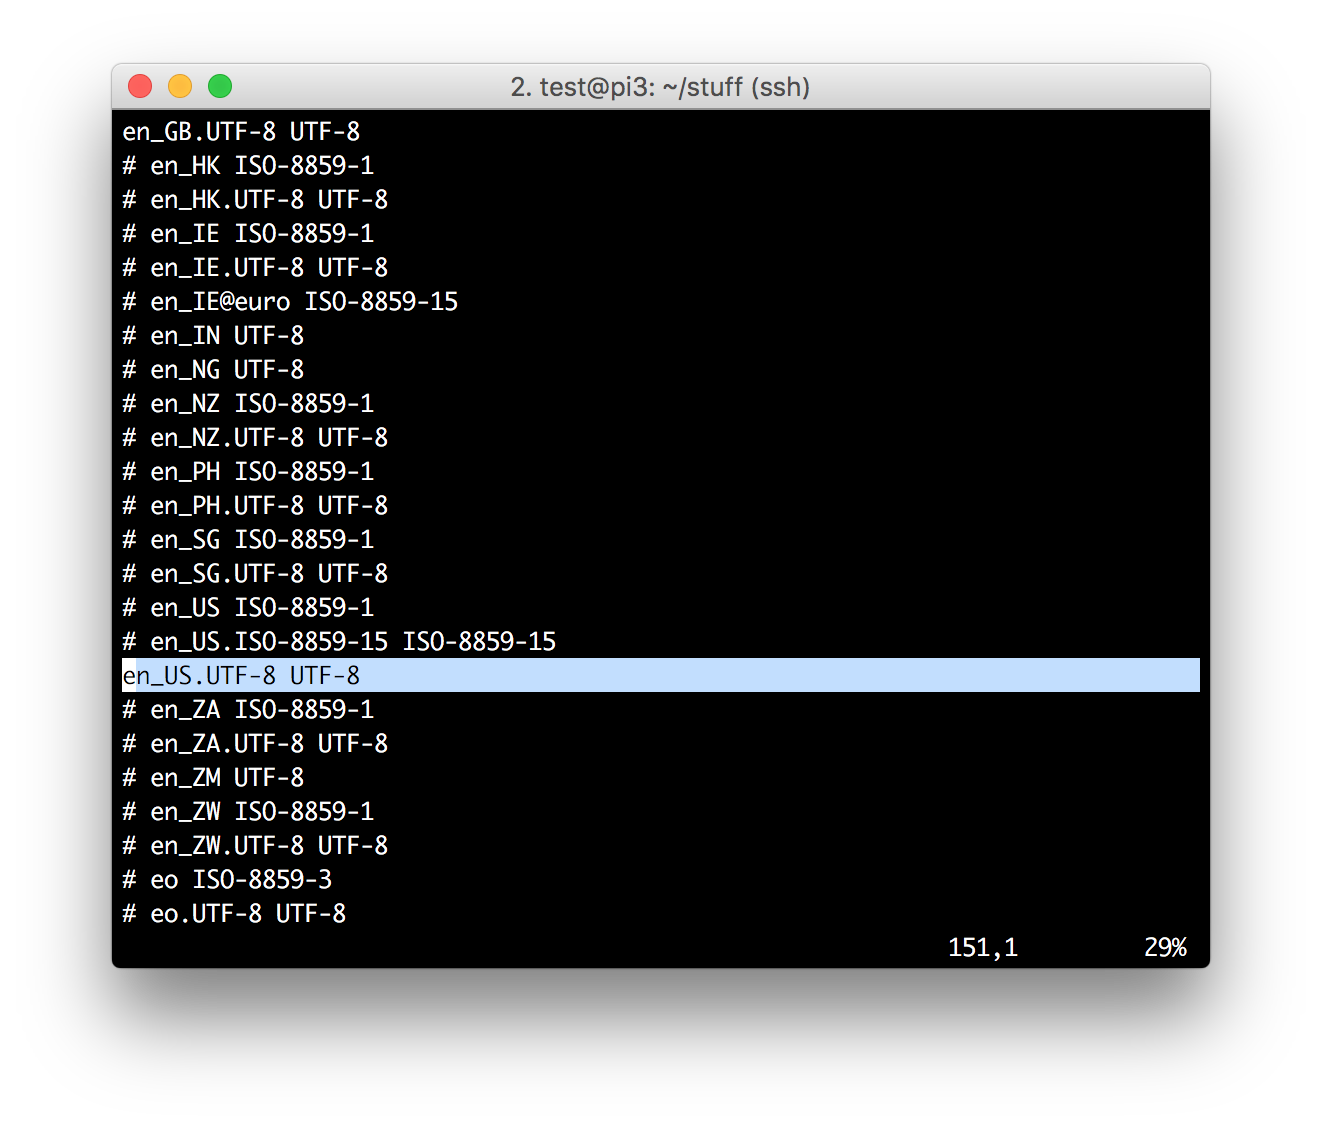
Task: Click the line '# en_IE ISO-8859-1'
Action: (248, 234)
